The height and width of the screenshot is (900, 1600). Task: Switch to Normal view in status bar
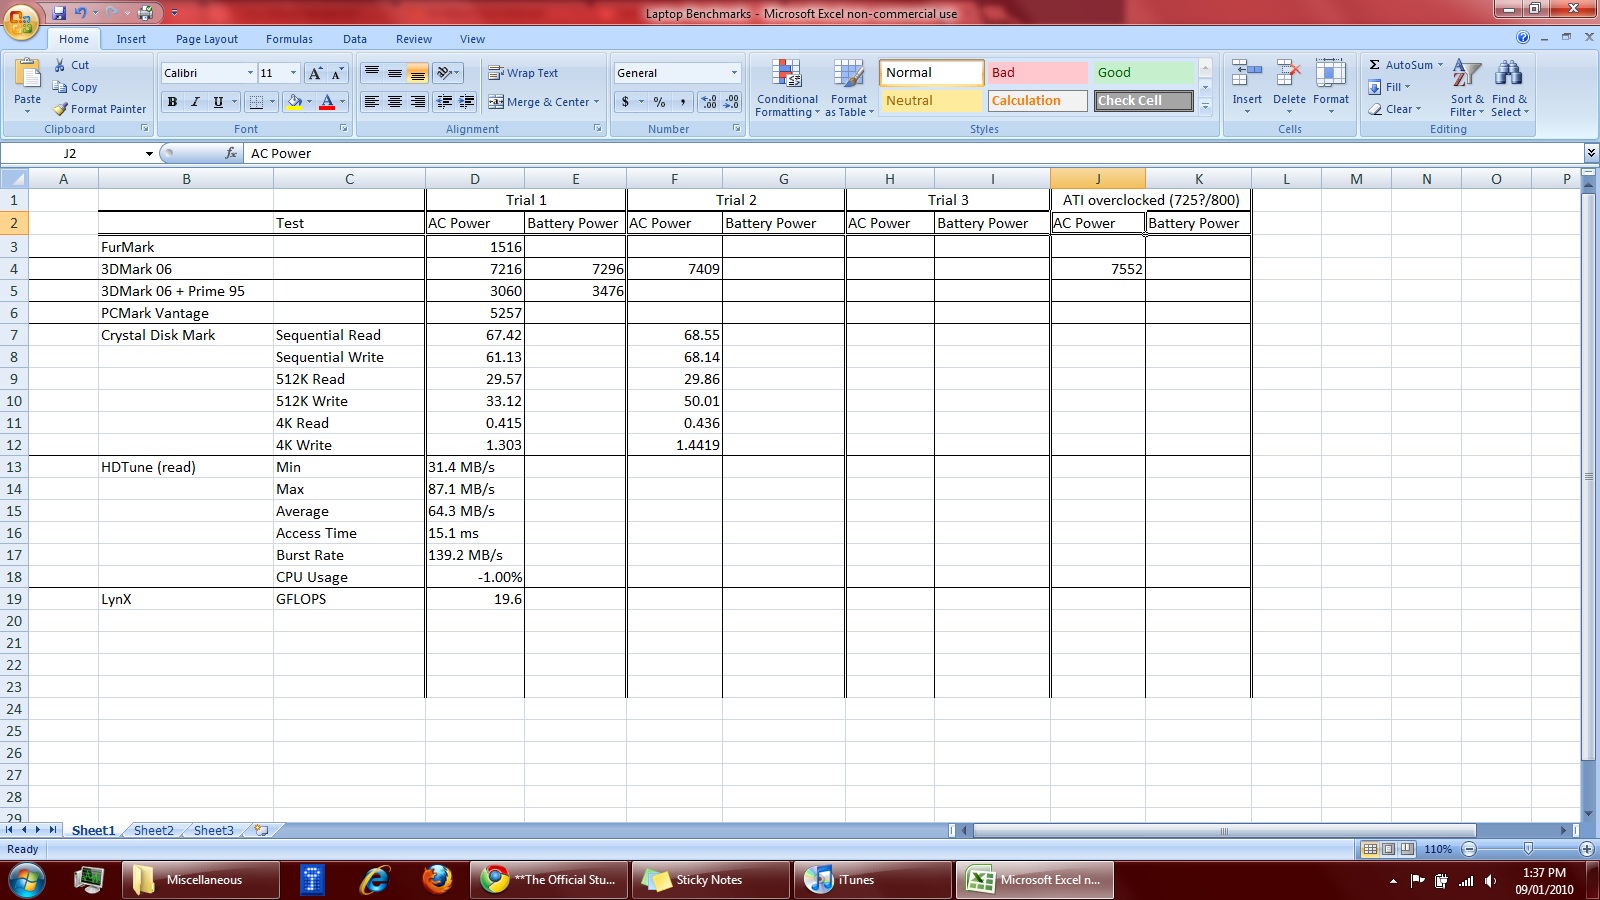tap(1370, 849)
